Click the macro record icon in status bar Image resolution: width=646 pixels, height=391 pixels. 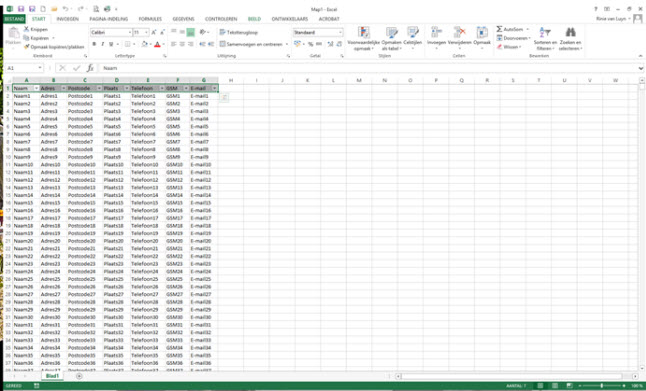[x=37, y=386]
